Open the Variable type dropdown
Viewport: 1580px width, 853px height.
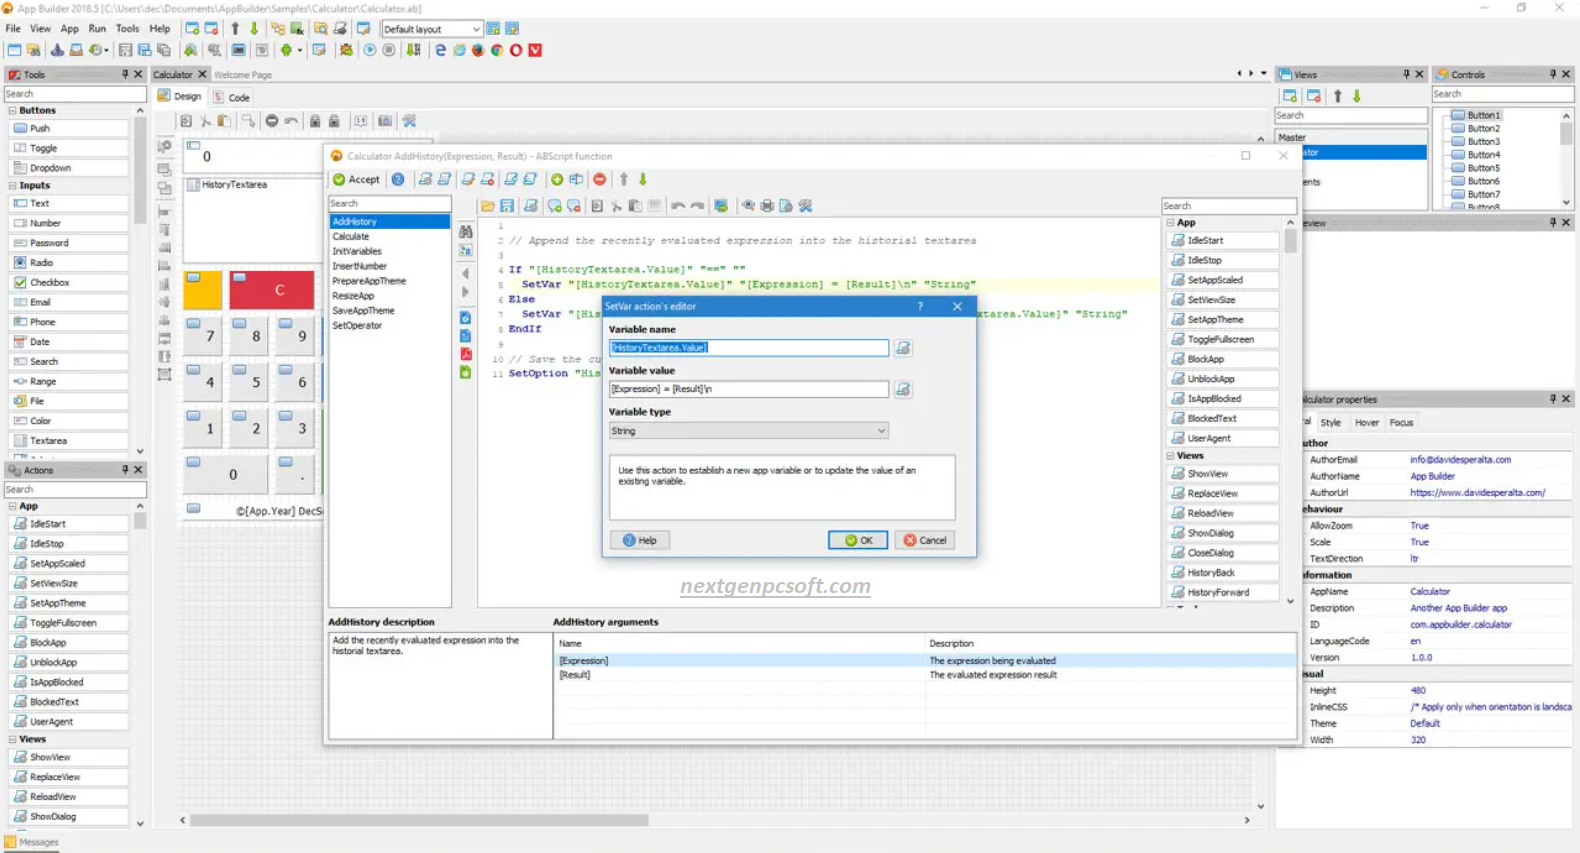(x=748, y=431)
